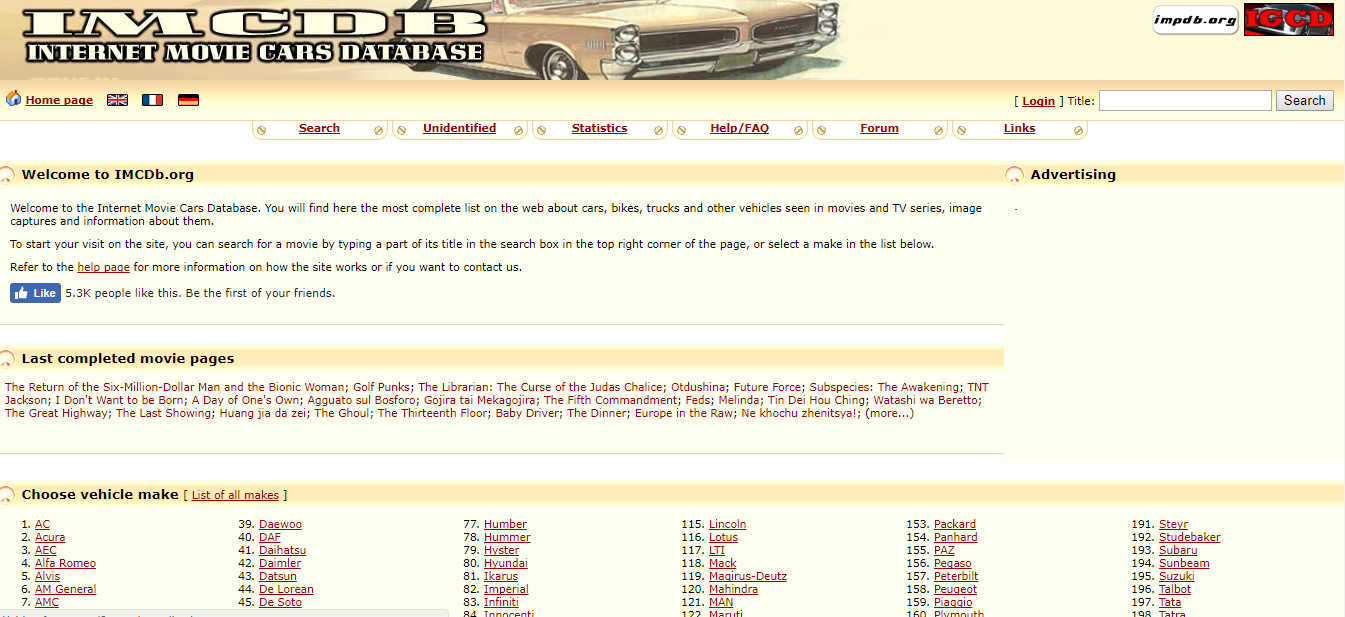Screen dimensions: 1345x617
Task: Open the movie The Great Highway
Action: [57, 413]
